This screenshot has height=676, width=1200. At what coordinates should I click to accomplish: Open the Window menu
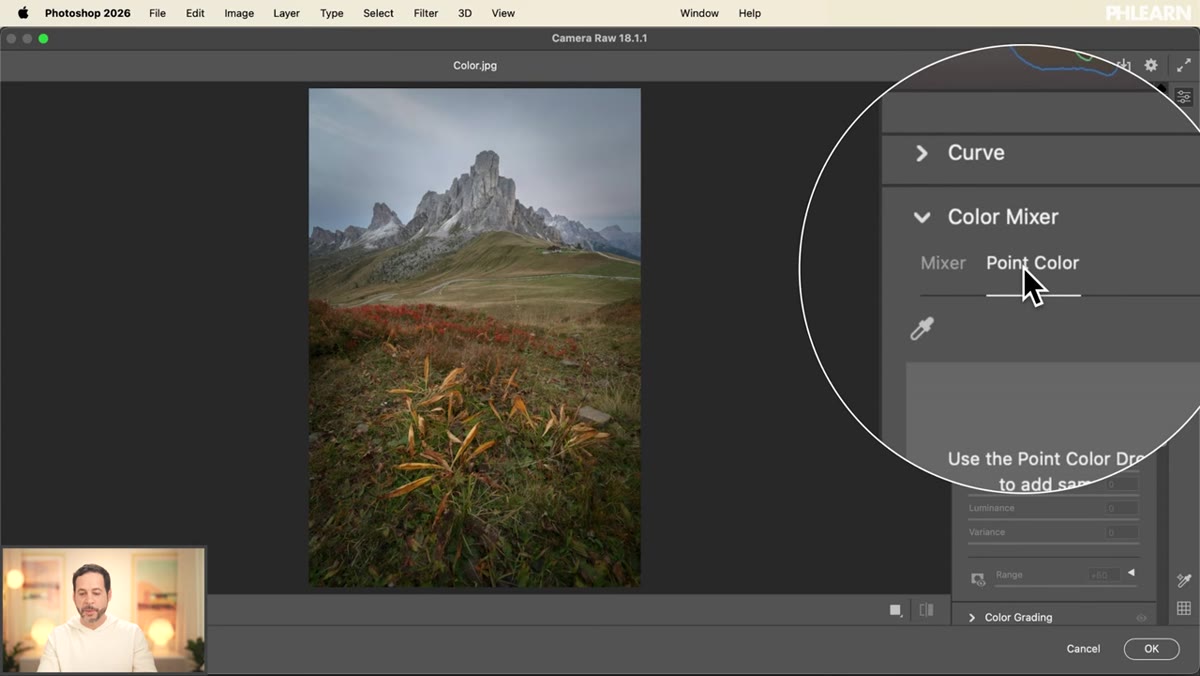699,13
